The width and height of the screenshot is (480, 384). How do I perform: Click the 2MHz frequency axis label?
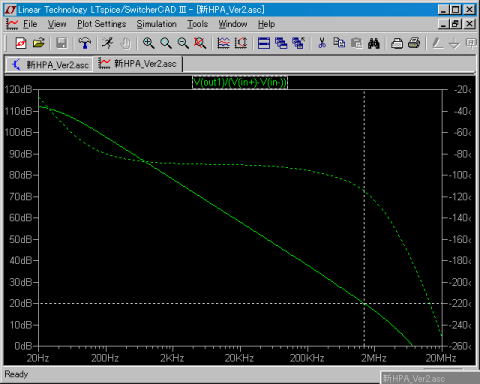(374, 358)
